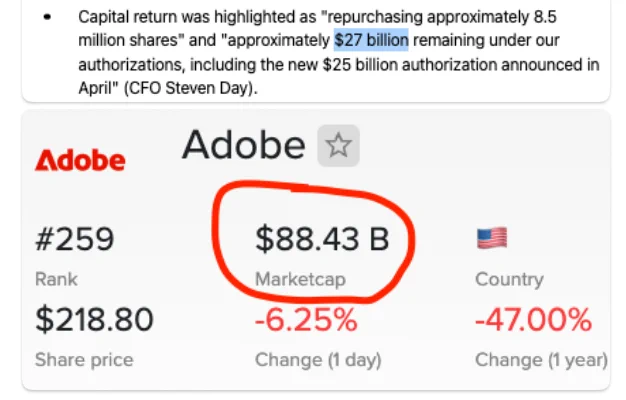Toggle the favorite star next to Adobe
This screenshot has height=400, width=626.
tap(338, 145)
